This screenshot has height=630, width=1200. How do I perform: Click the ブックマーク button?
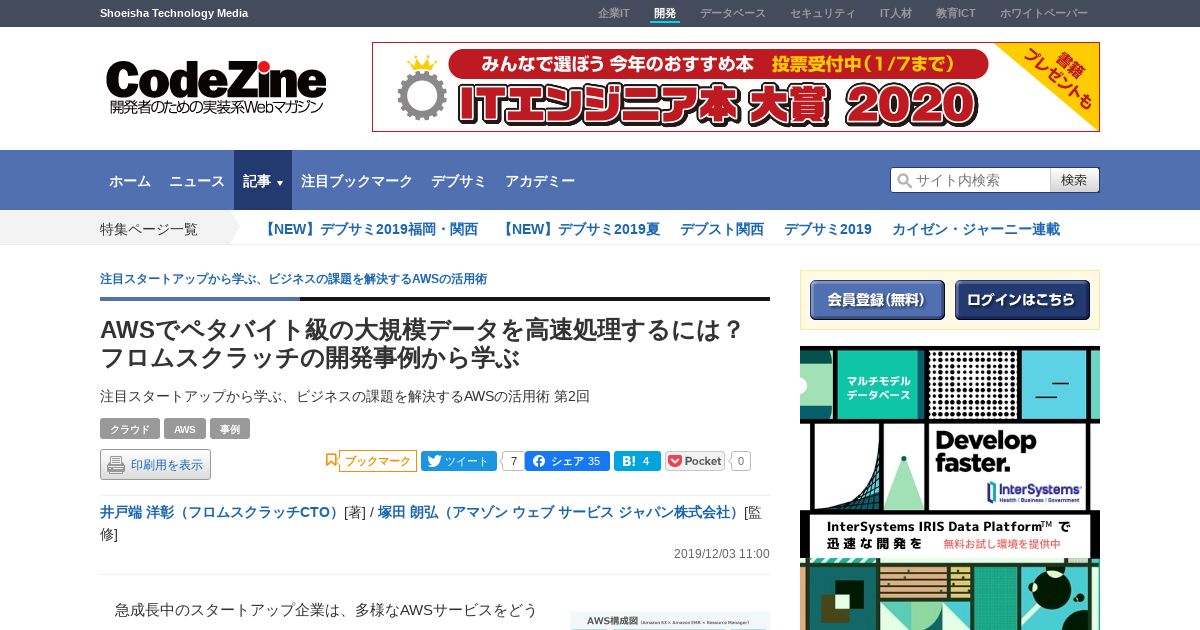click(377, 461)
